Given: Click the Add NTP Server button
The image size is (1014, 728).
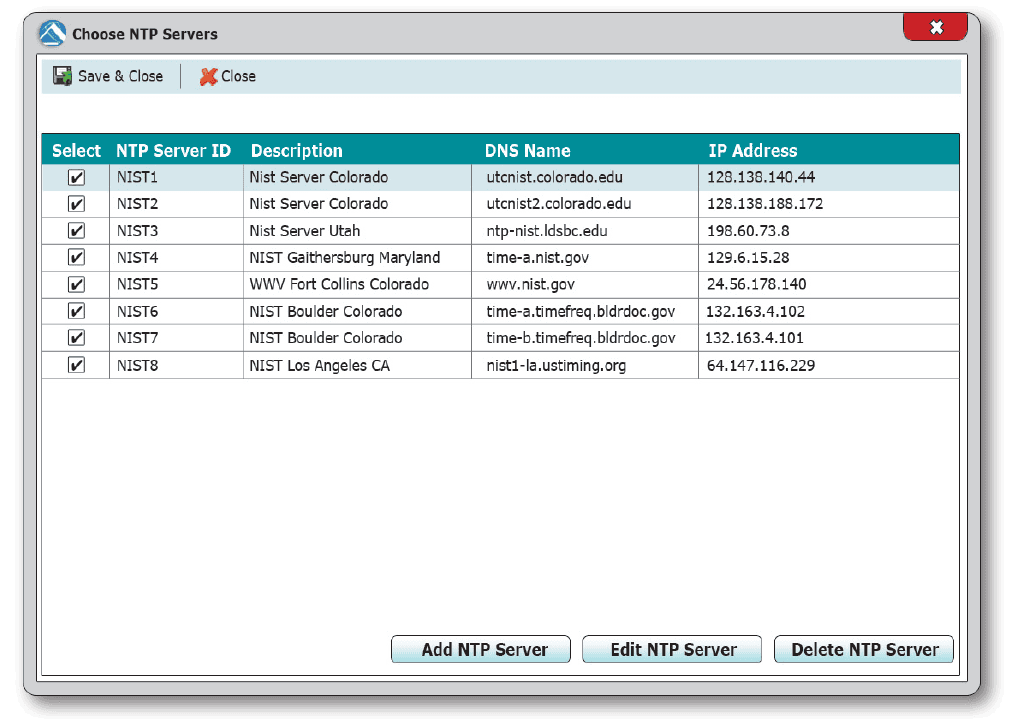Looking at the screenshot, I should (x=480, y=649).
